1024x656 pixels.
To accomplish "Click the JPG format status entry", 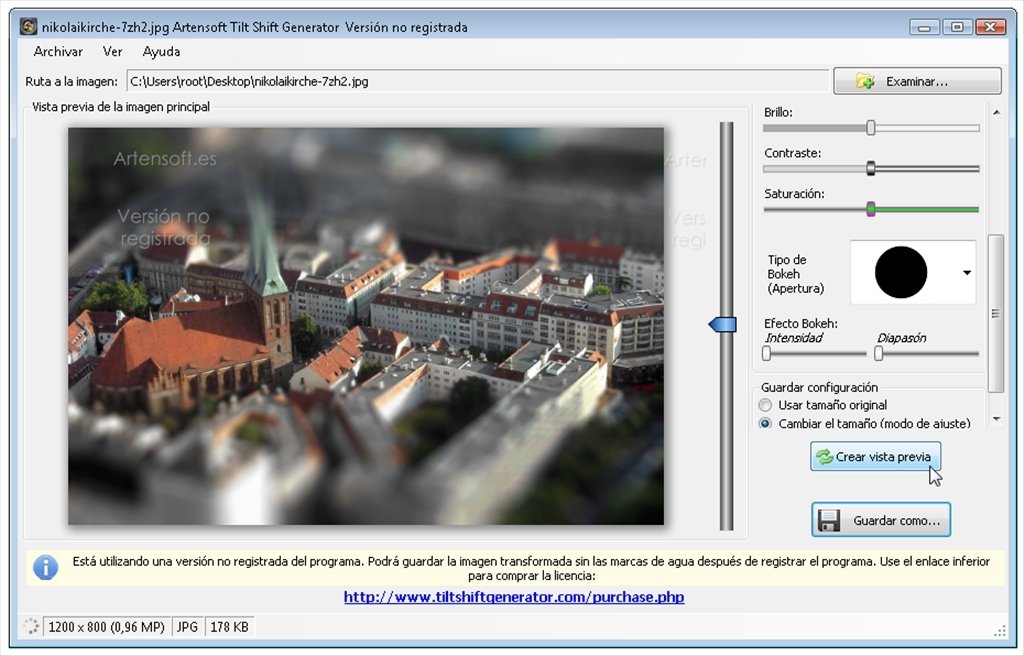I will coord(187,627).
